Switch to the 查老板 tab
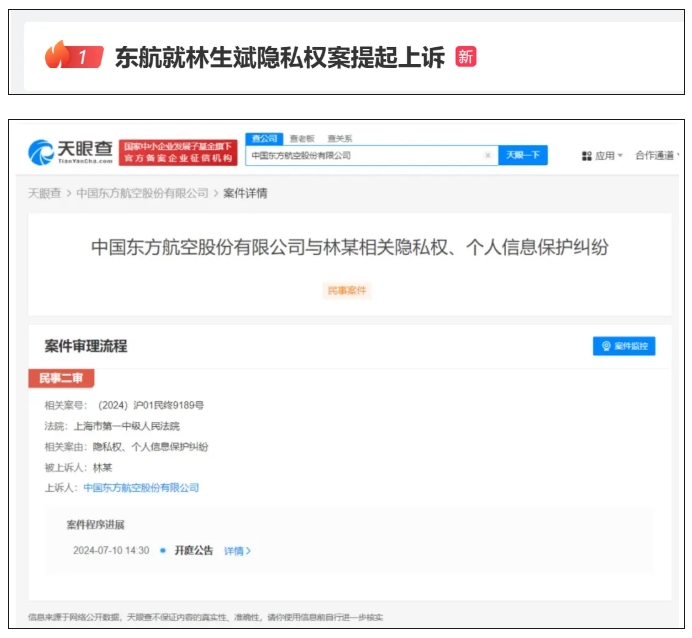The image size is (692, 638). [x=302, y=139]
